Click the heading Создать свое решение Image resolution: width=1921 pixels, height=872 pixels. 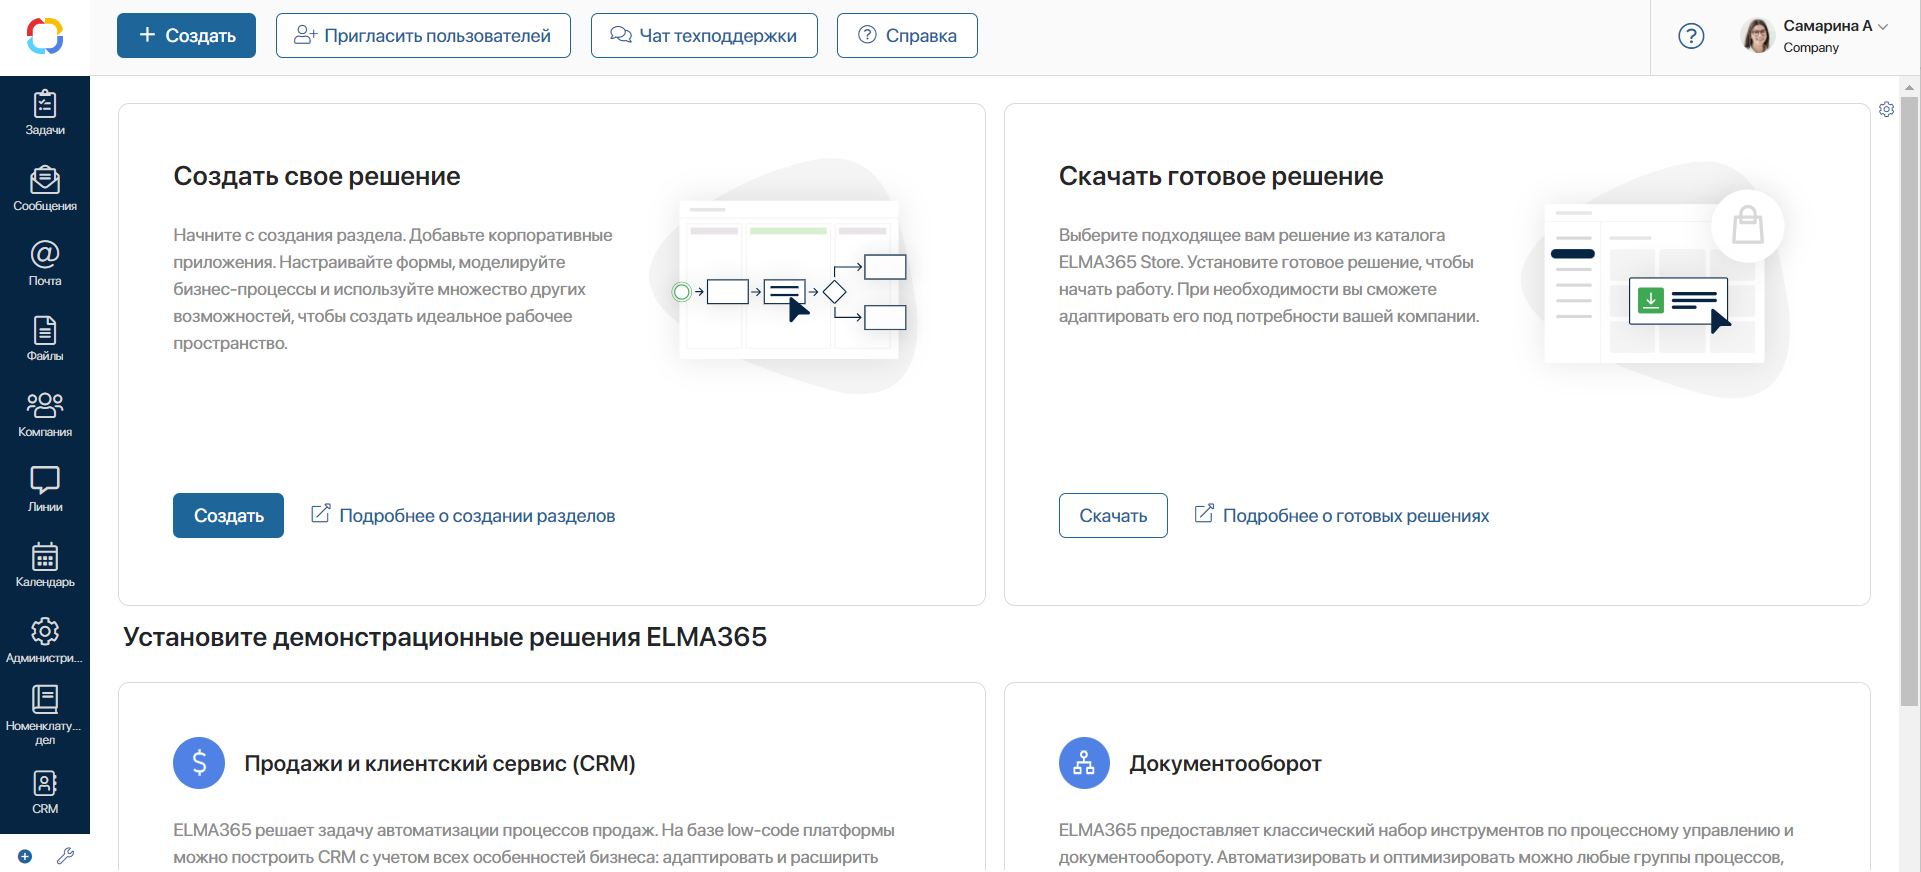click(x=317, y=176)
